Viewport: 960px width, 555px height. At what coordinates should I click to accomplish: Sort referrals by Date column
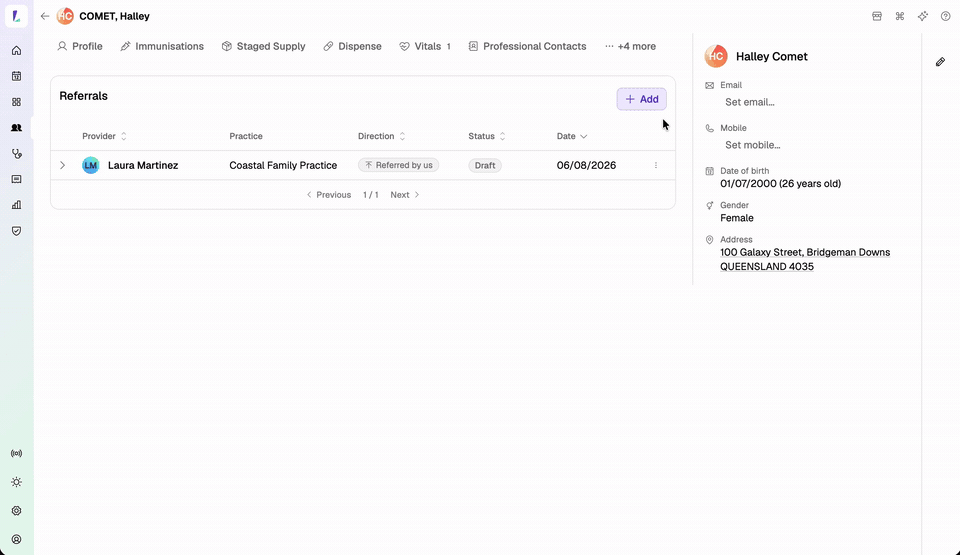[x=572, y=136]
